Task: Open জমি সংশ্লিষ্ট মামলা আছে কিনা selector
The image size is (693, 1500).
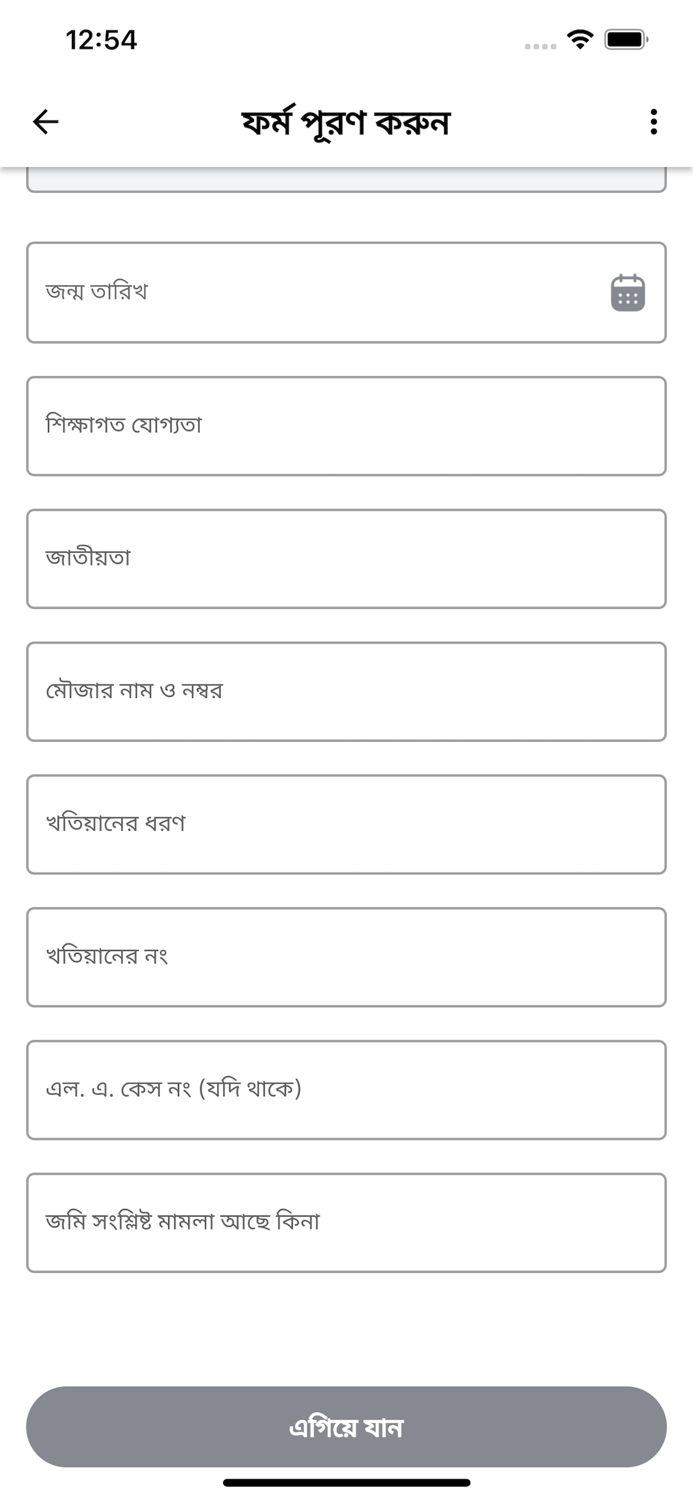Action: tap(346, 1222)
